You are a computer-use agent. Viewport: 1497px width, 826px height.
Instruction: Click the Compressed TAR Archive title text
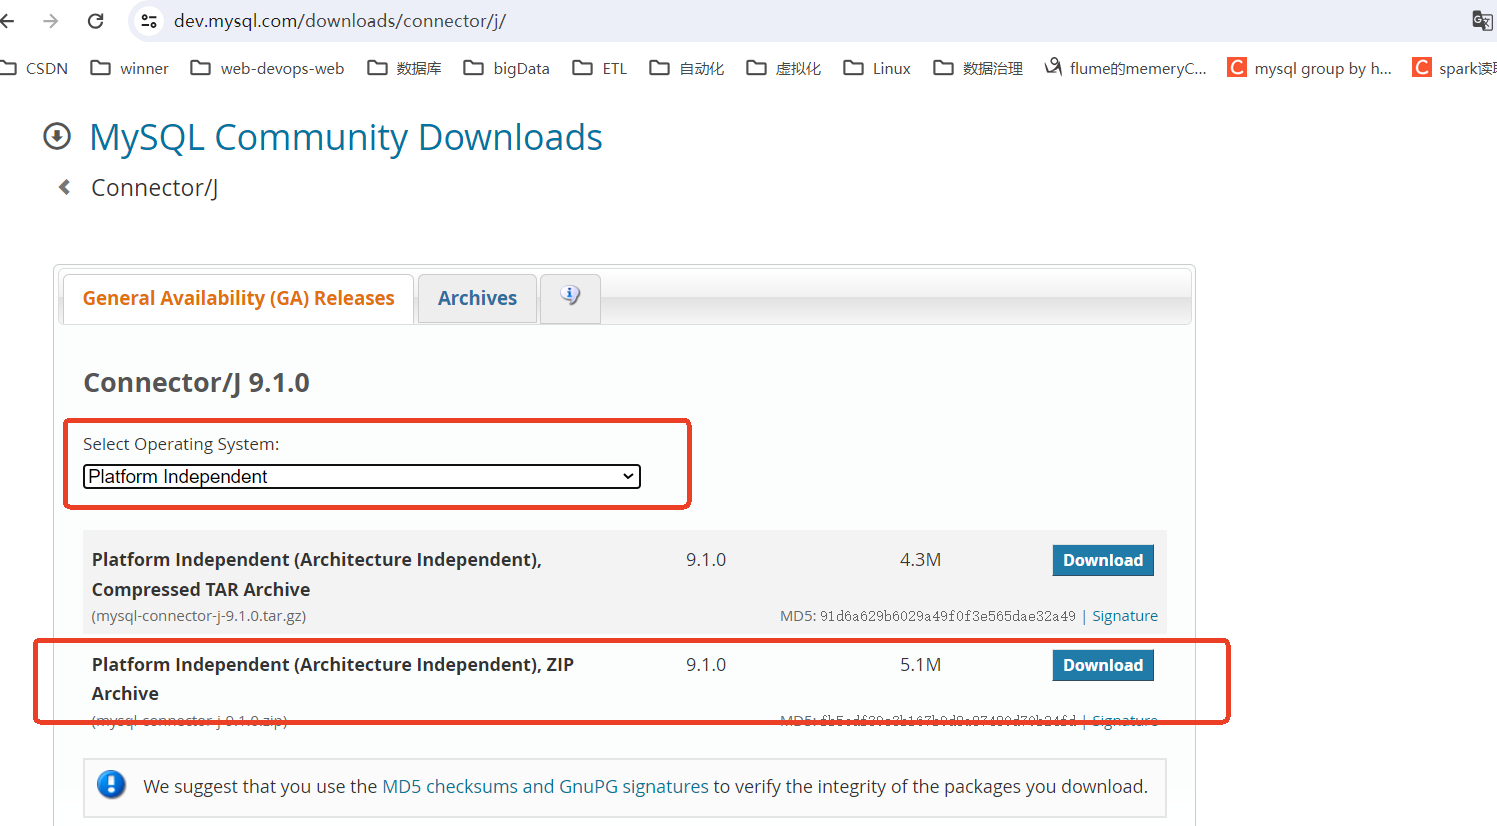point(317,574)
